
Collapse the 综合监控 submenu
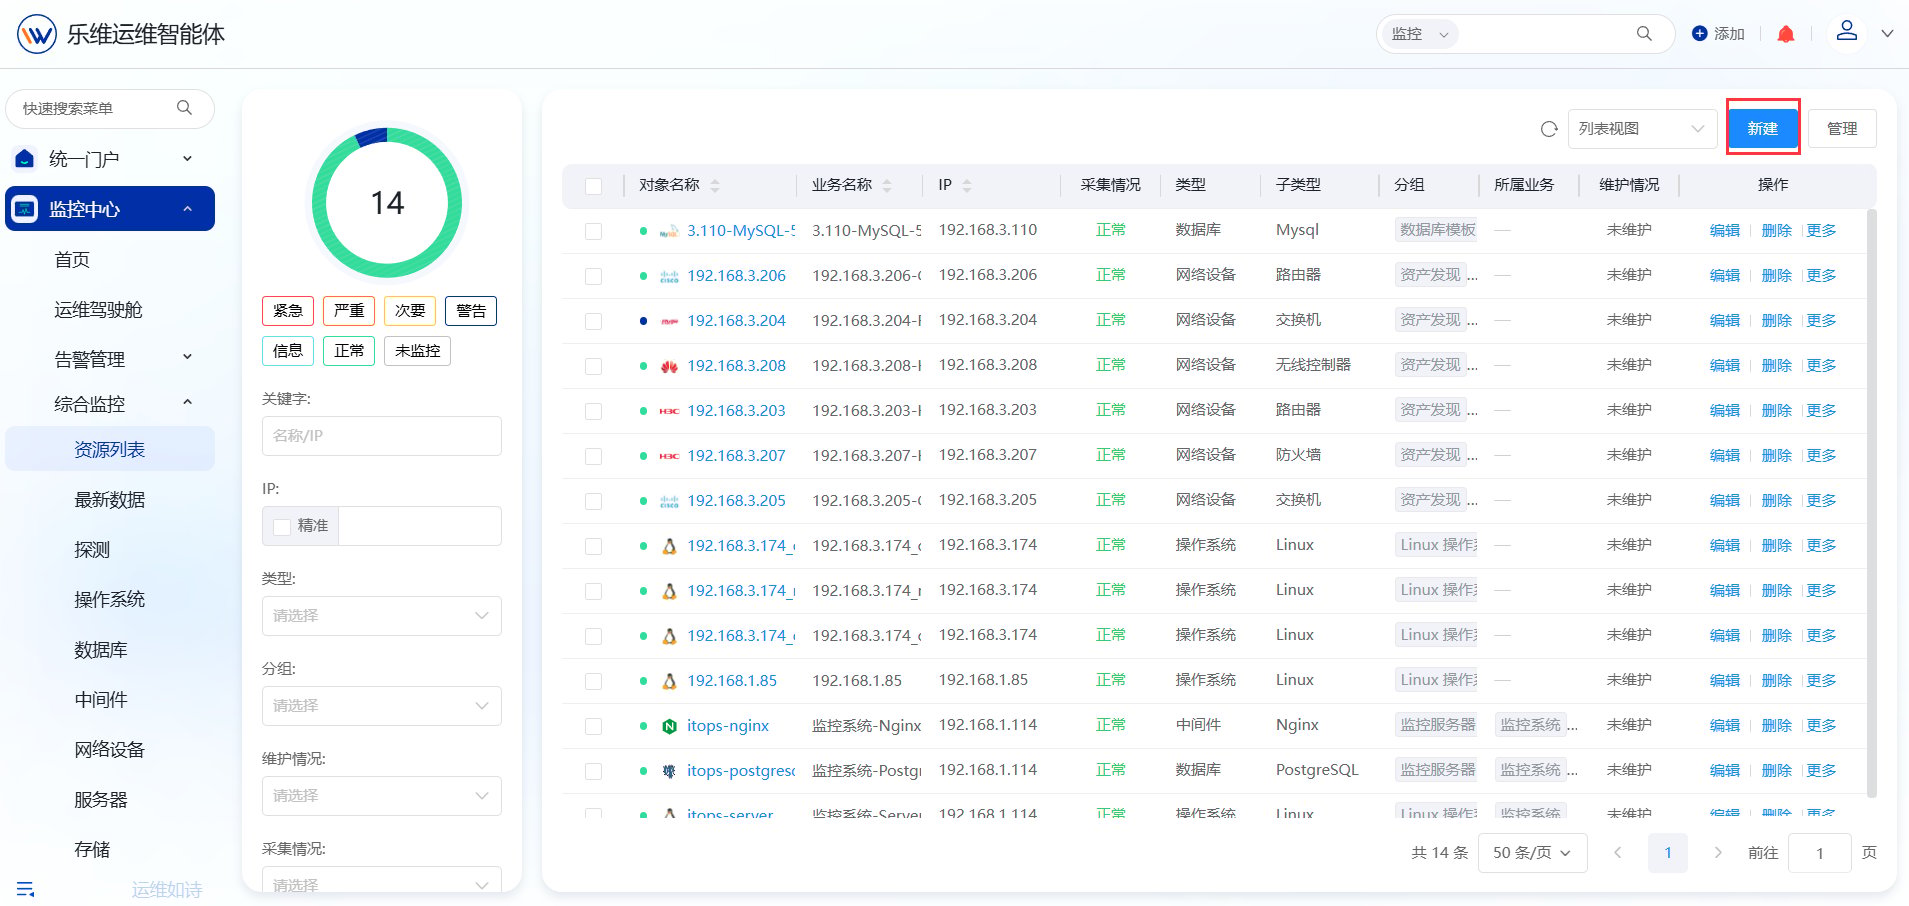point(187,402)
